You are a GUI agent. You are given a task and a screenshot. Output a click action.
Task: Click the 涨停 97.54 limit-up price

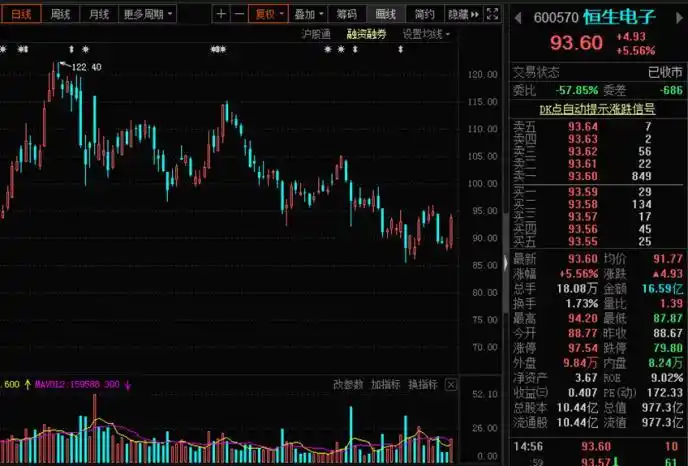pos(583,348)
